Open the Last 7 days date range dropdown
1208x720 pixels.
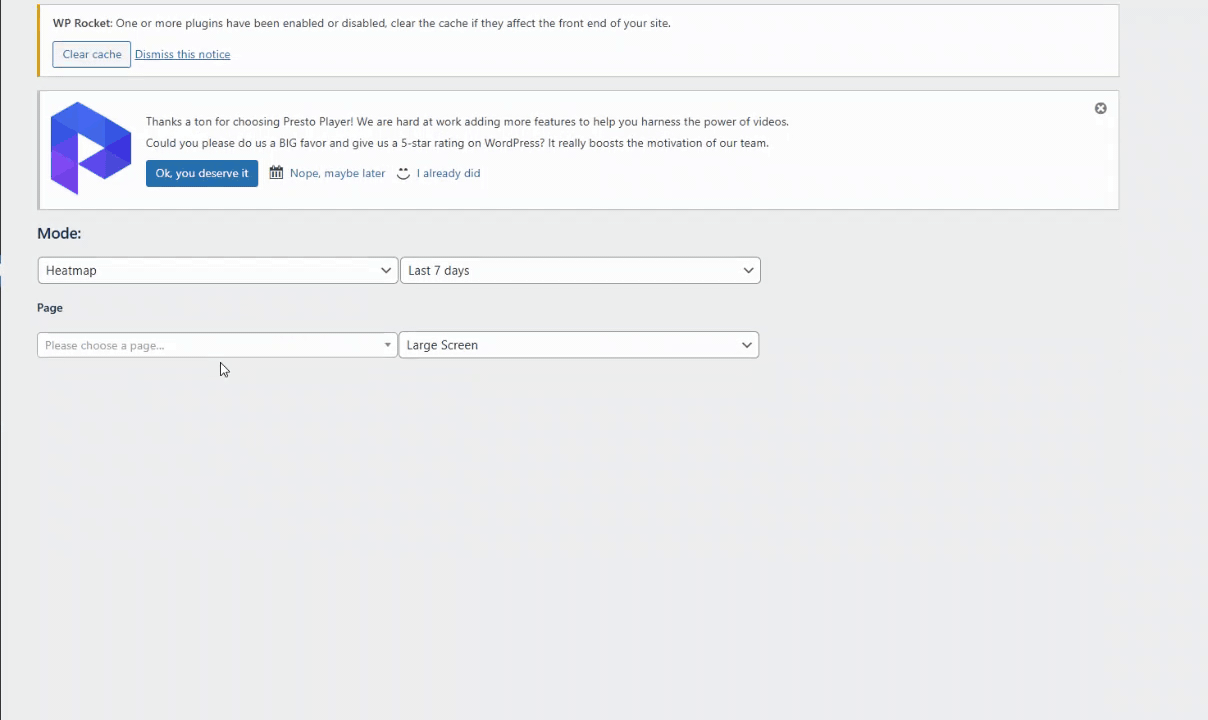tap(570, 270)
